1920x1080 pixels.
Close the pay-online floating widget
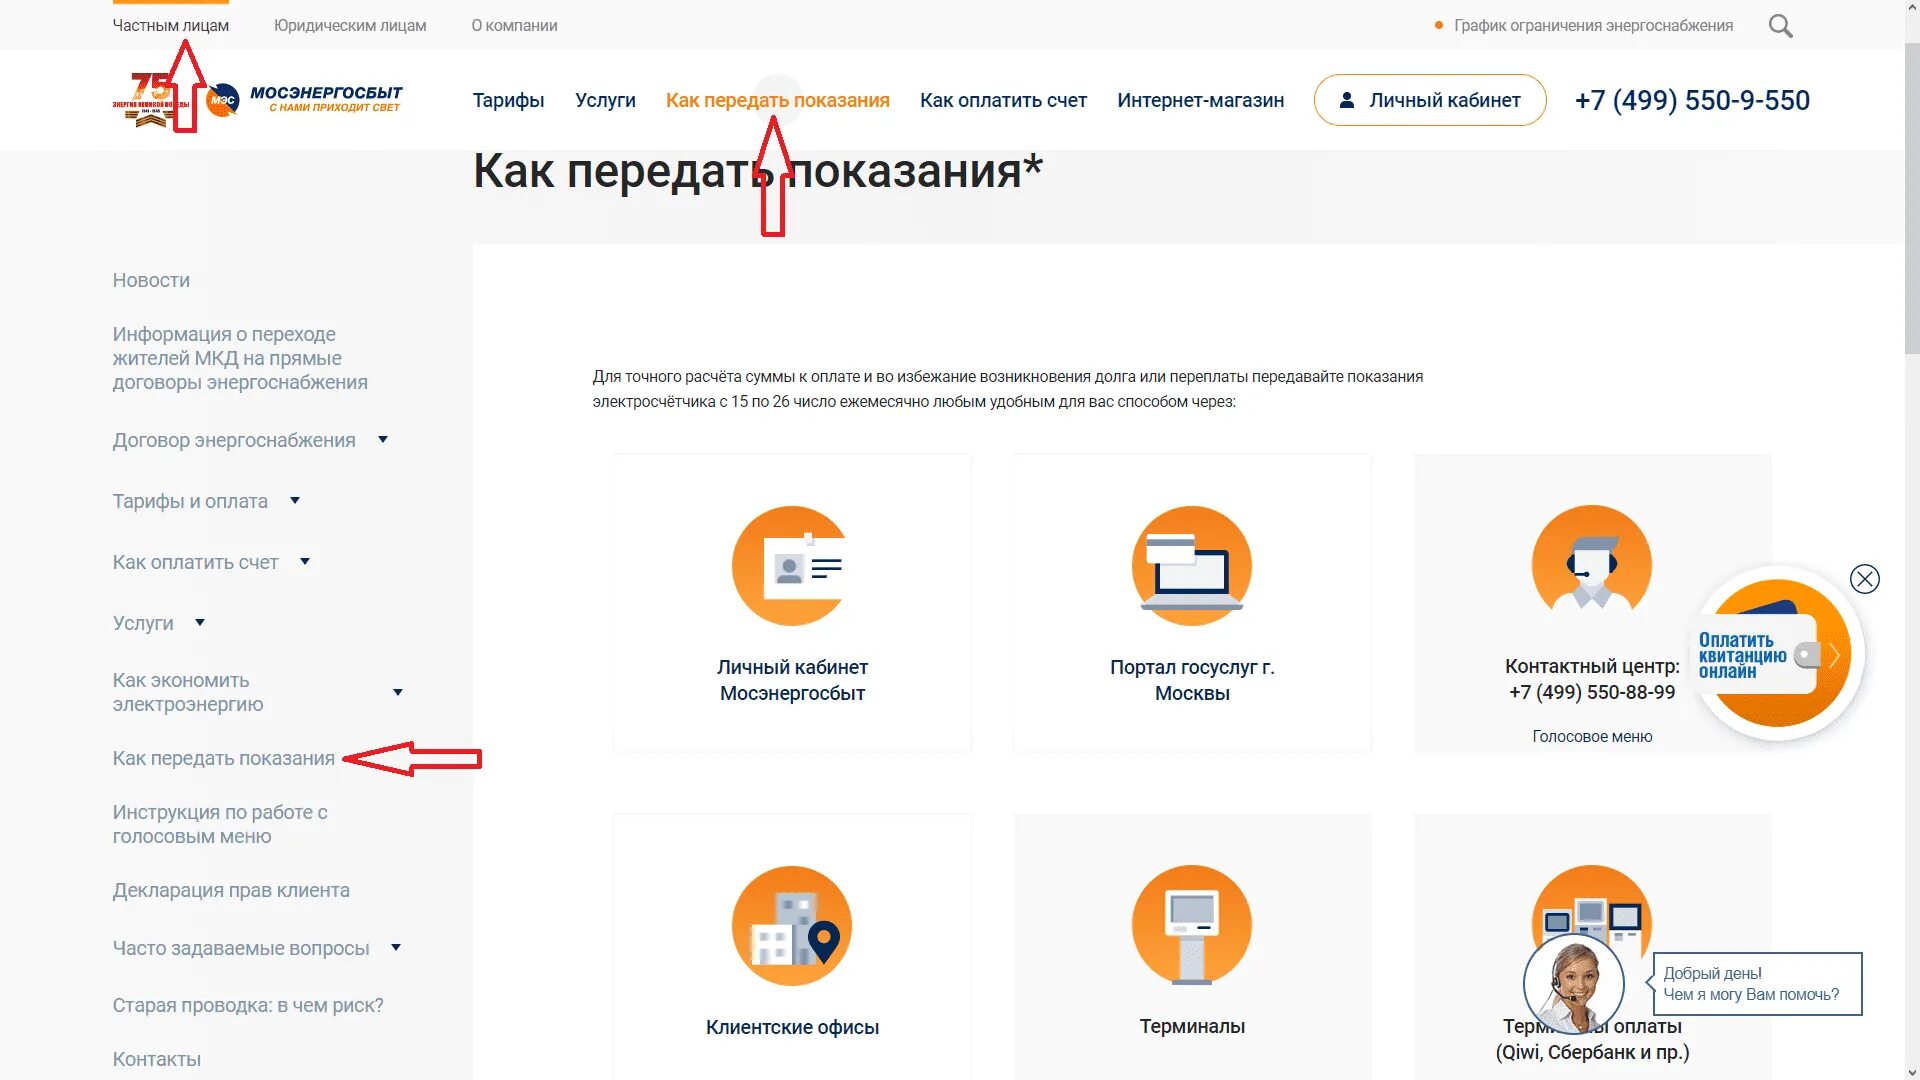[1864, 579]
